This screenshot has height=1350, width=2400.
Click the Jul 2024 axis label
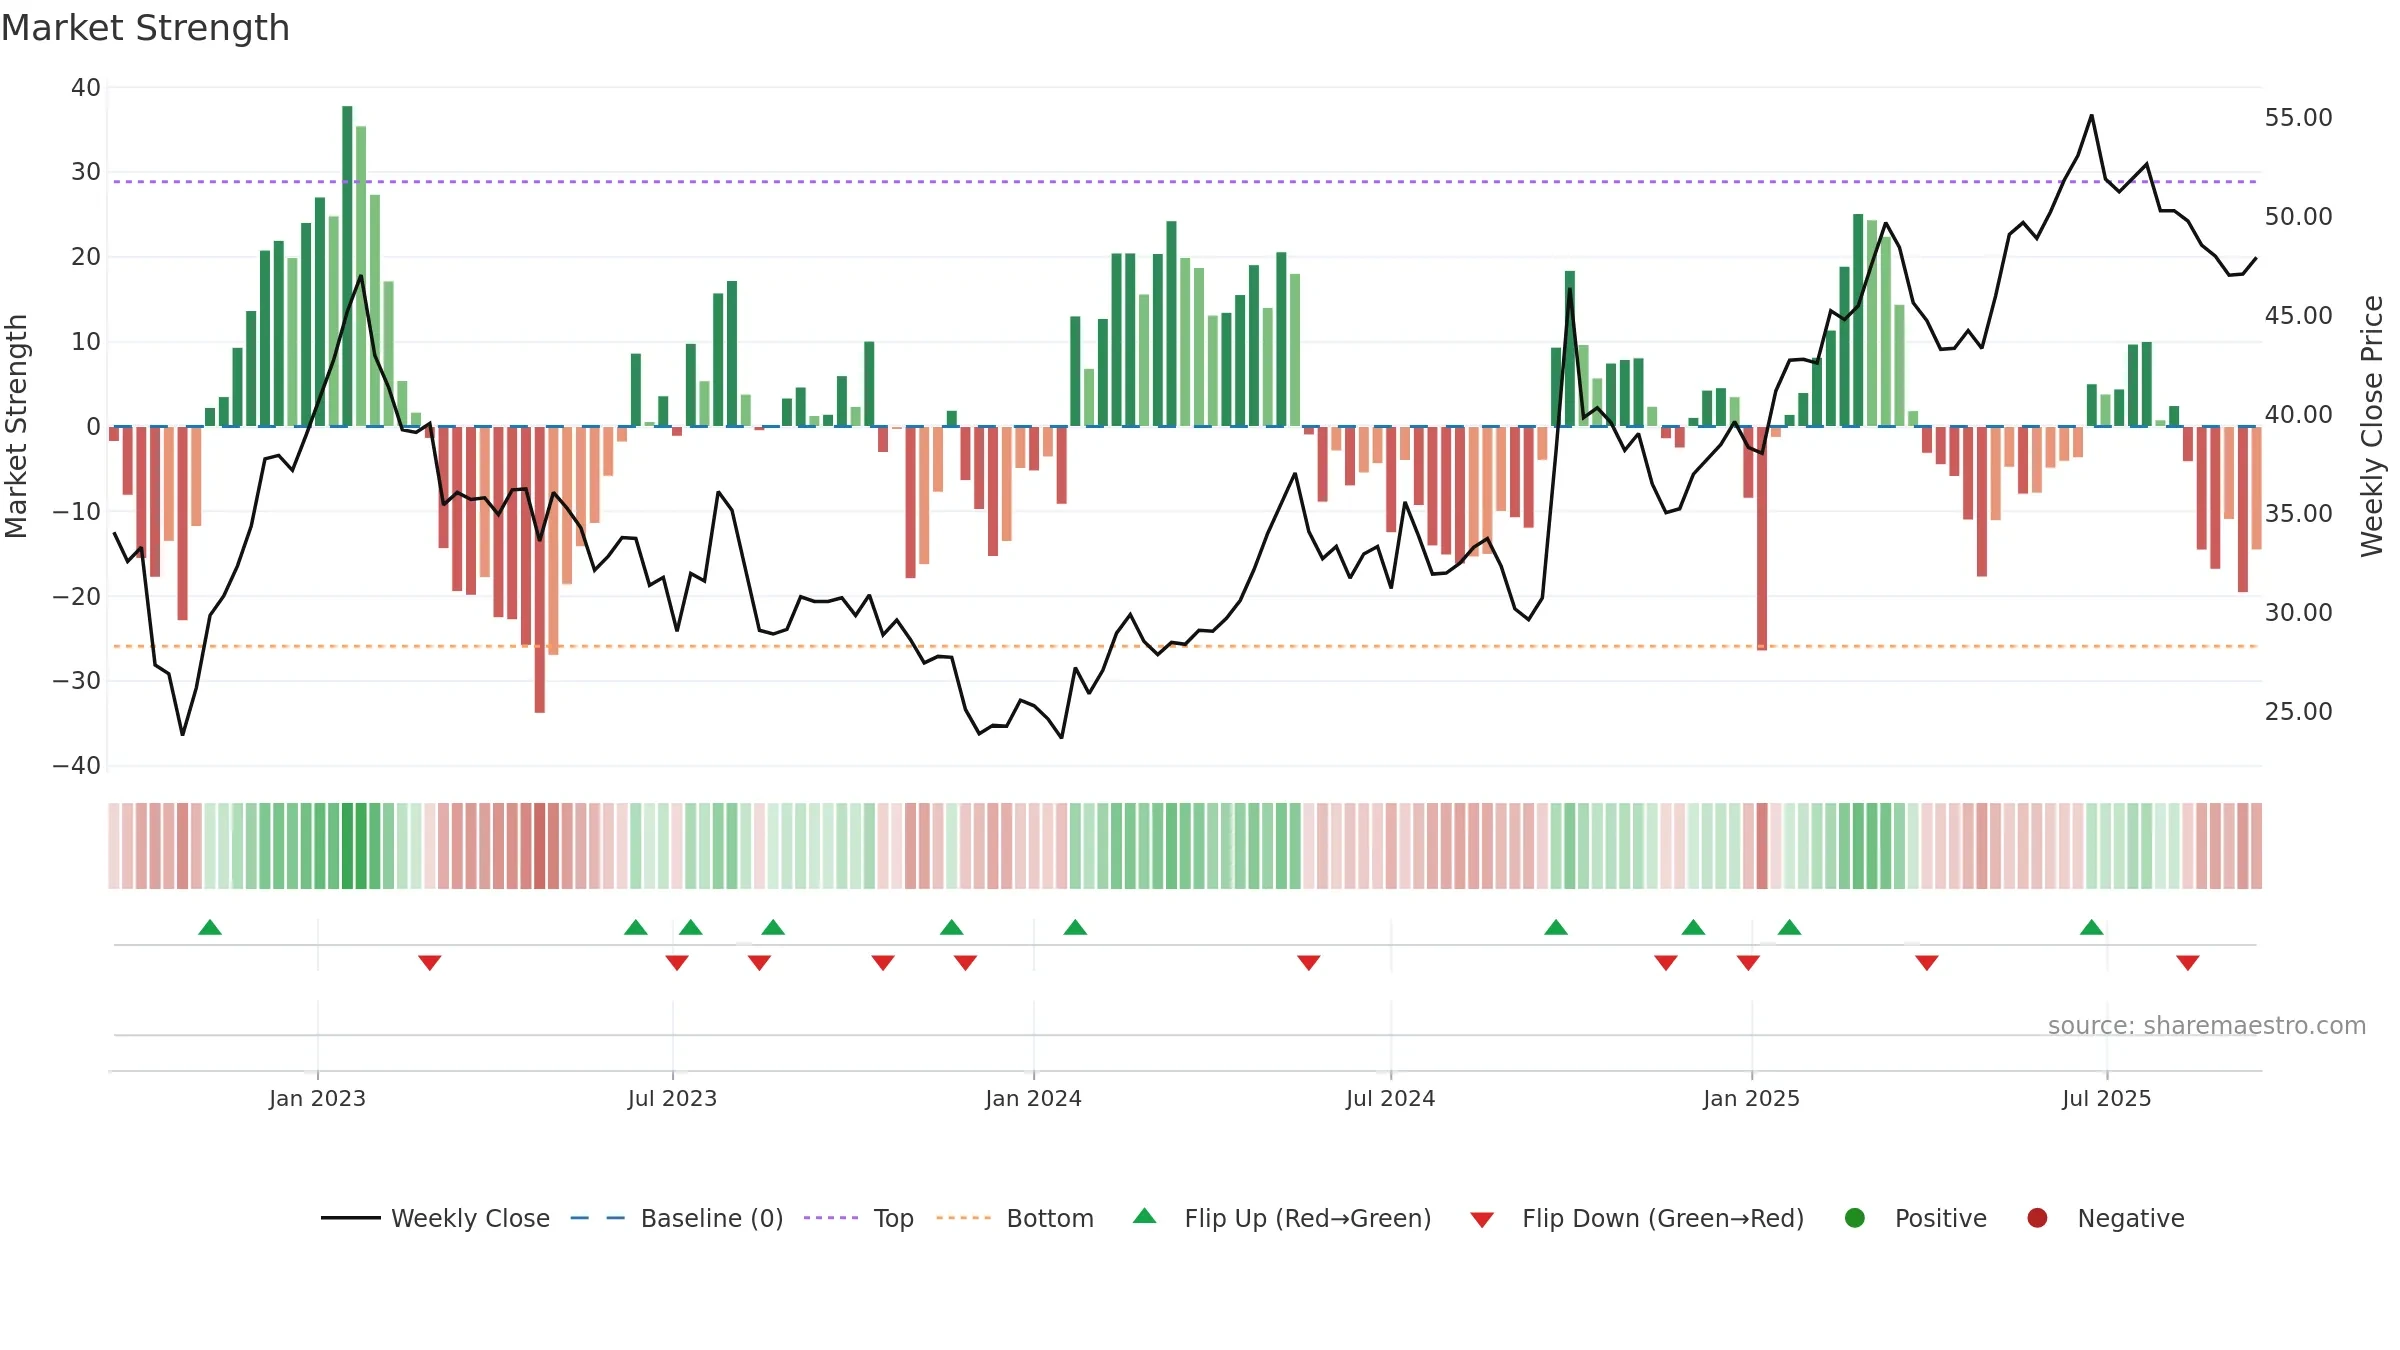[1390, 1098]
